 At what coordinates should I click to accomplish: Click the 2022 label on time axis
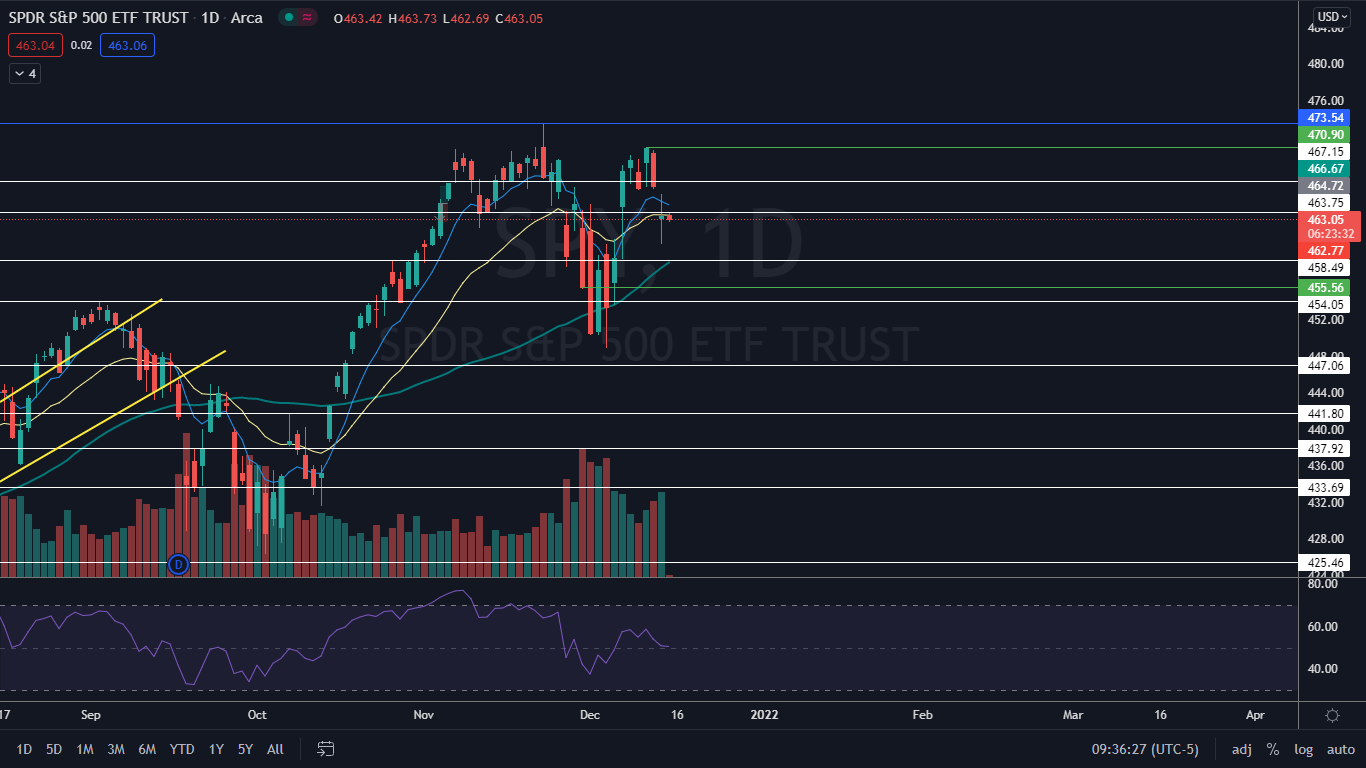764,715
